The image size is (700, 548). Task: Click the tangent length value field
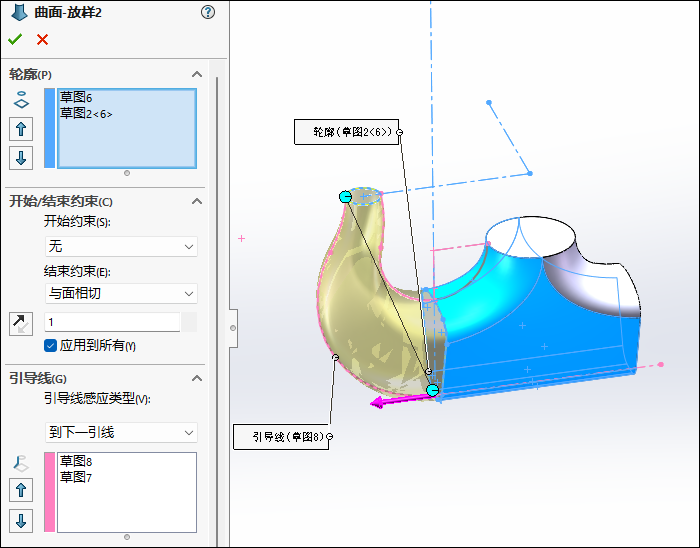pos(112,322)
